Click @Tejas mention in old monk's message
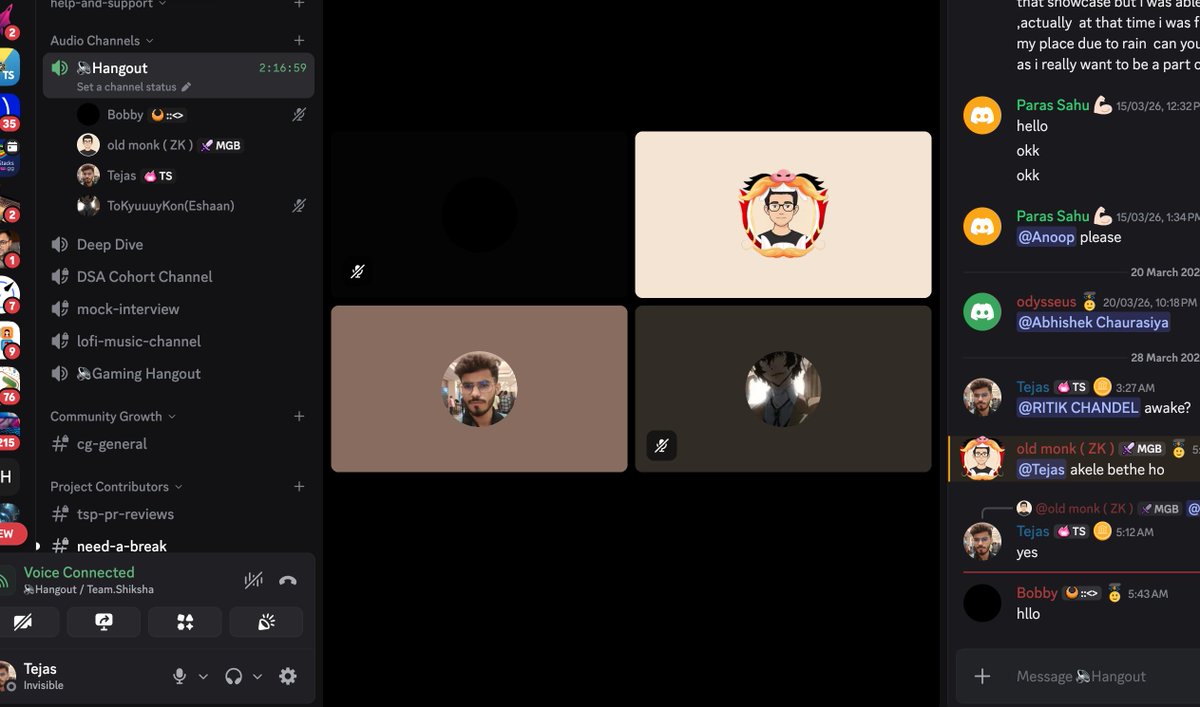The height and width of the screenshot is (707, 1200). click(1041, 469)
